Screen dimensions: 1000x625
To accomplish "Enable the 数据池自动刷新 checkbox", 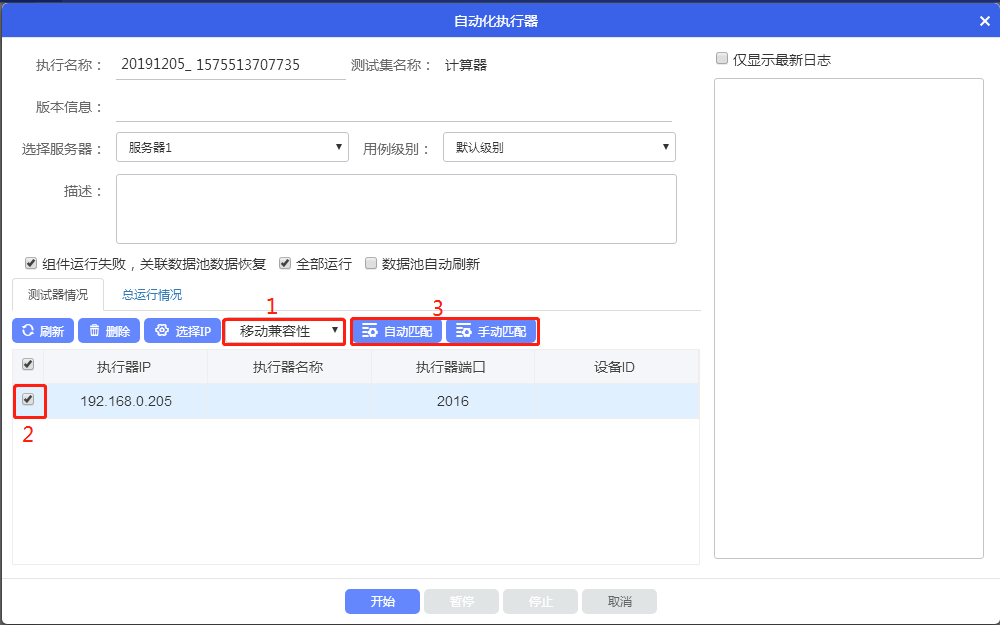I will tap(371, 264).
